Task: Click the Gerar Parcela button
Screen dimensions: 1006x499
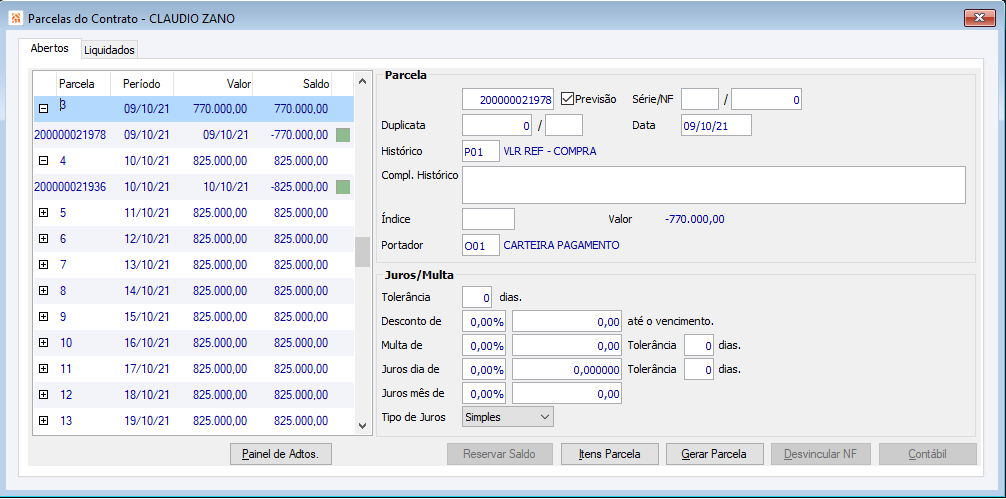Action: [715, 454]
